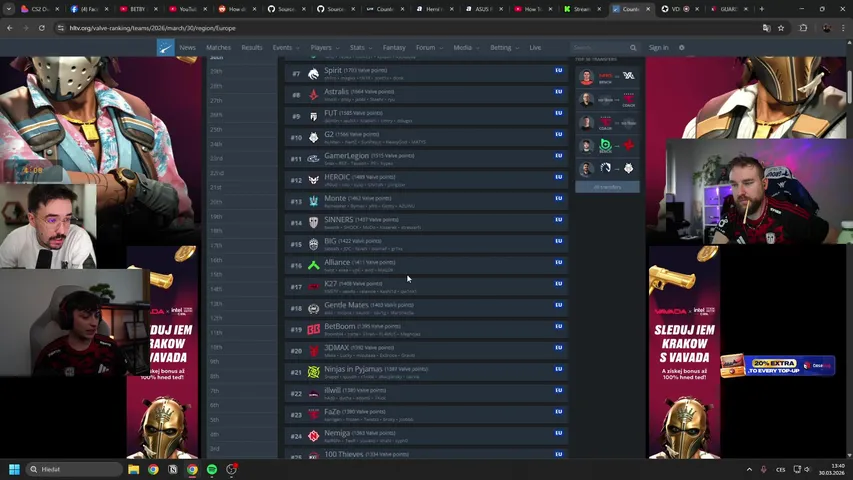
Task: Click the EU flag in Alliance row
Action: click(559, 262)
